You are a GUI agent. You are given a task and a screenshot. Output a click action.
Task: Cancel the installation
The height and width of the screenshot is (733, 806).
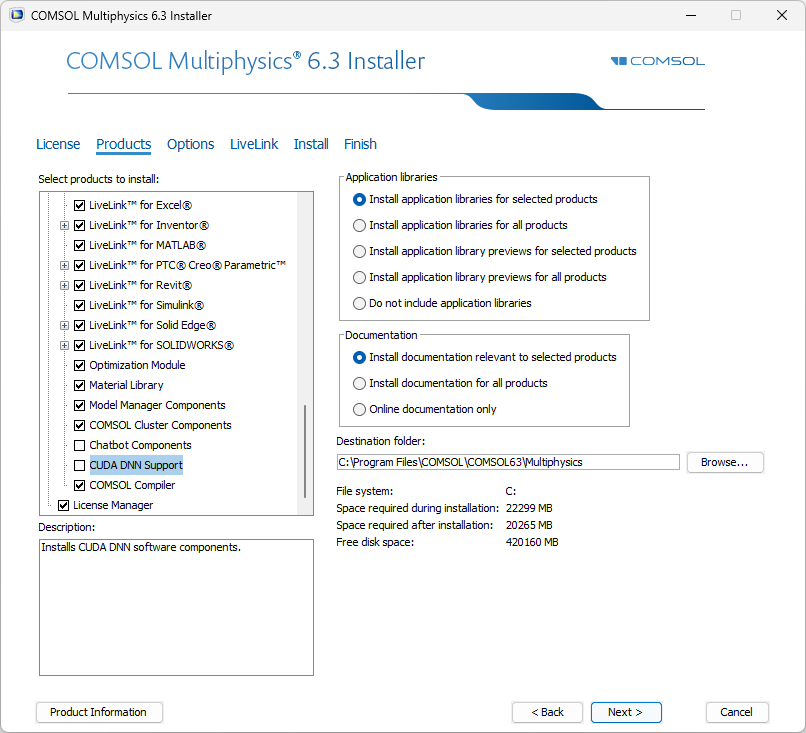click(x=737, y=712)
